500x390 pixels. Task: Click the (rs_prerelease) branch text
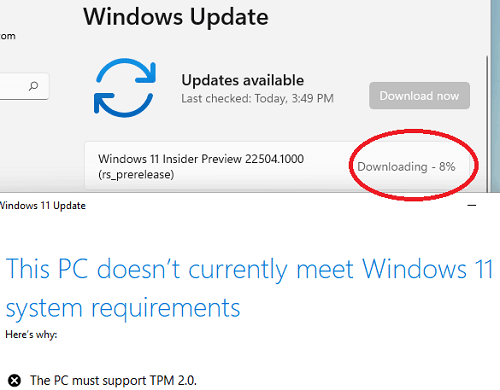(136, 175)
